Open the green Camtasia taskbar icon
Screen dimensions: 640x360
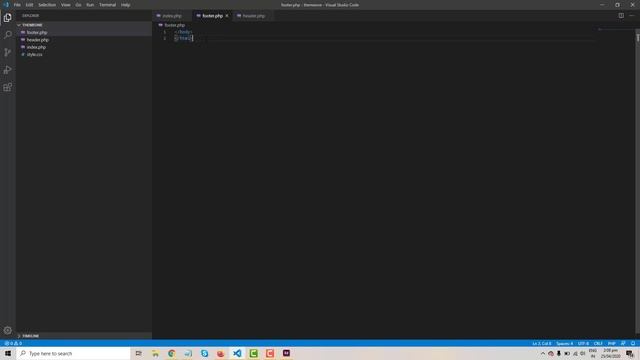pos(253,353)
